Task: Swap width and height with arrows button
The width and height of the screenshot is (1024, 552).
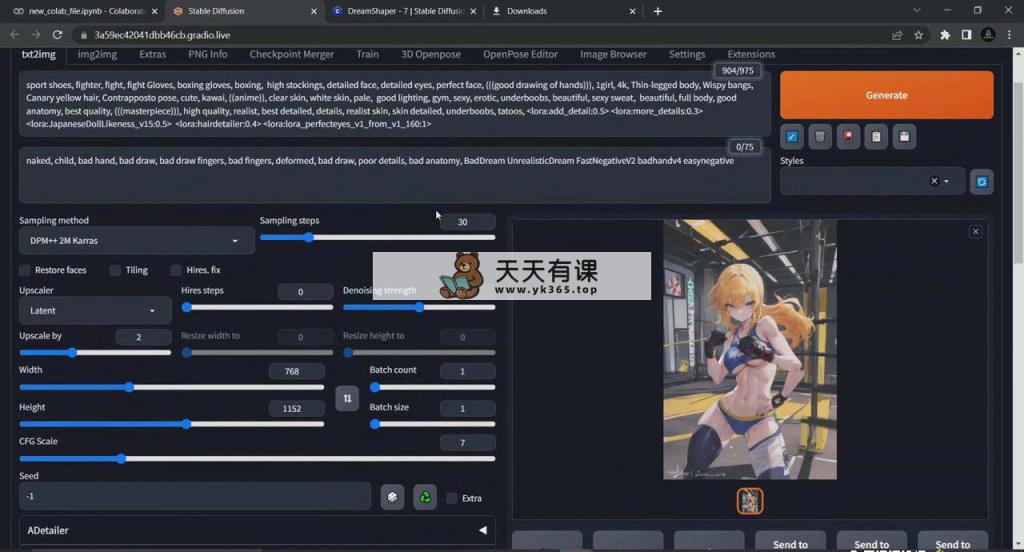Action: click(x=347, y=398)
